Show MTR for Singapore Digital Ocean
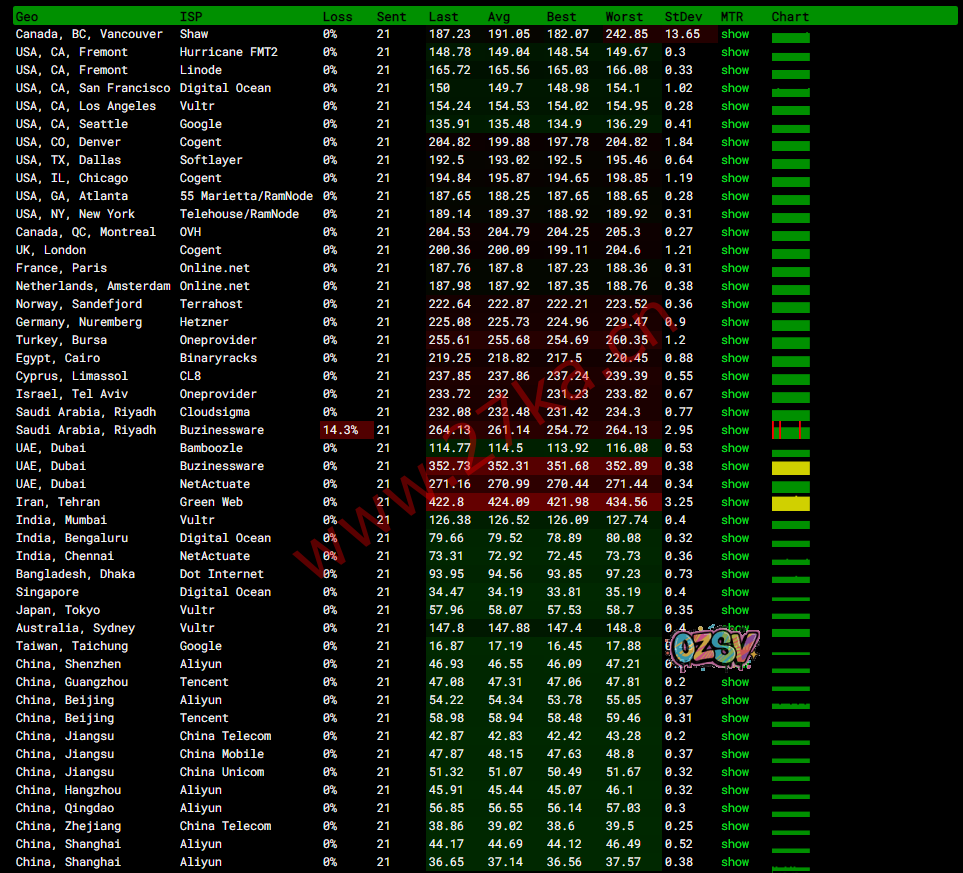 735,592
